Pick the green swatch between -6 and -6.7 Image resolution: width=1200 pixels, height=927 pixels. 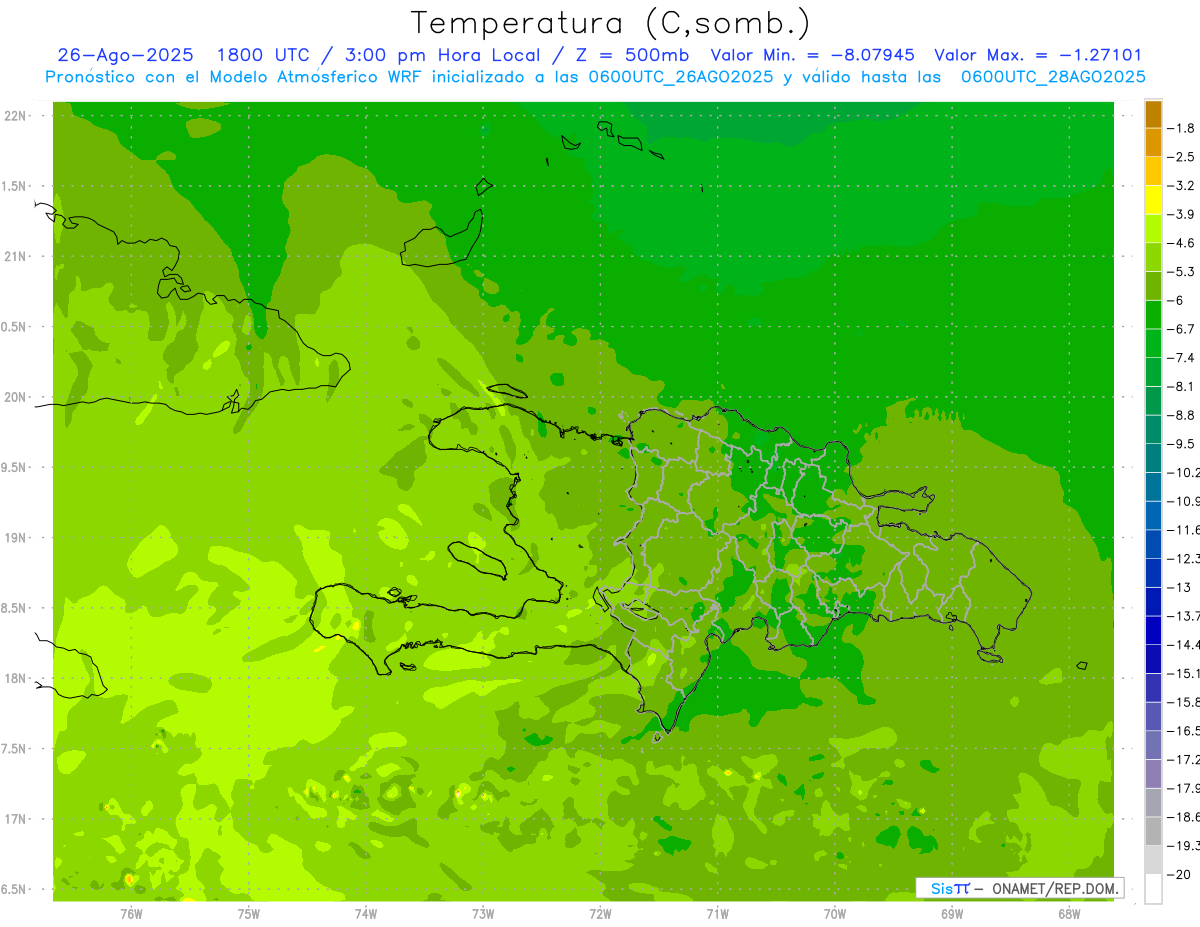click(x=1153, y=315)
